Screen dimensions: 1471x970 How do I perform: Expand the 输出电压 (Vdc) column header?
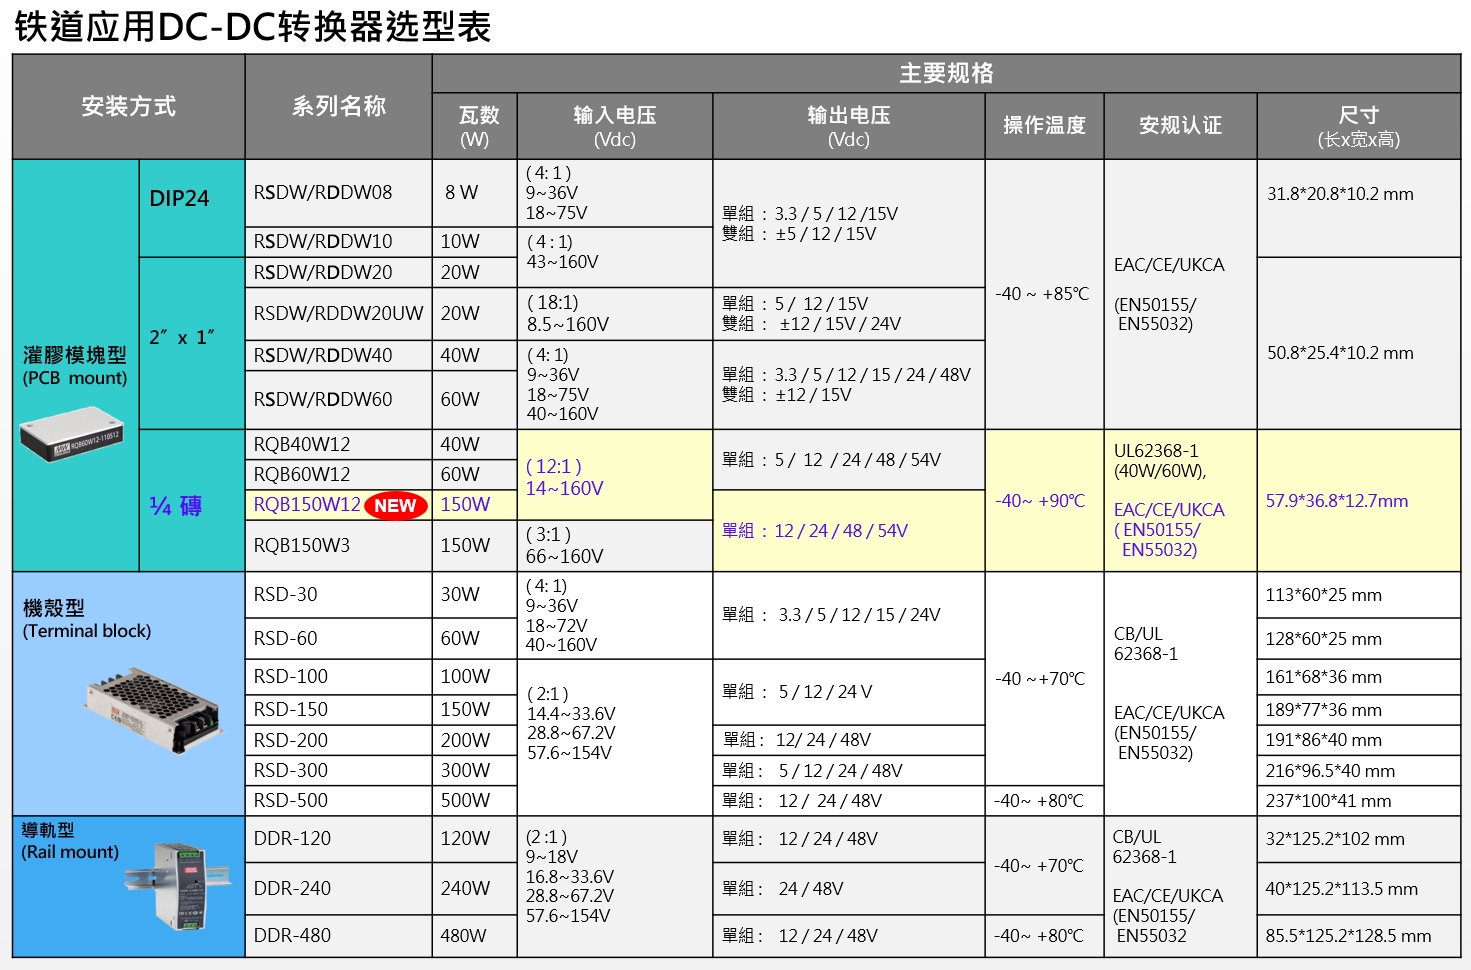coord(846,125)
